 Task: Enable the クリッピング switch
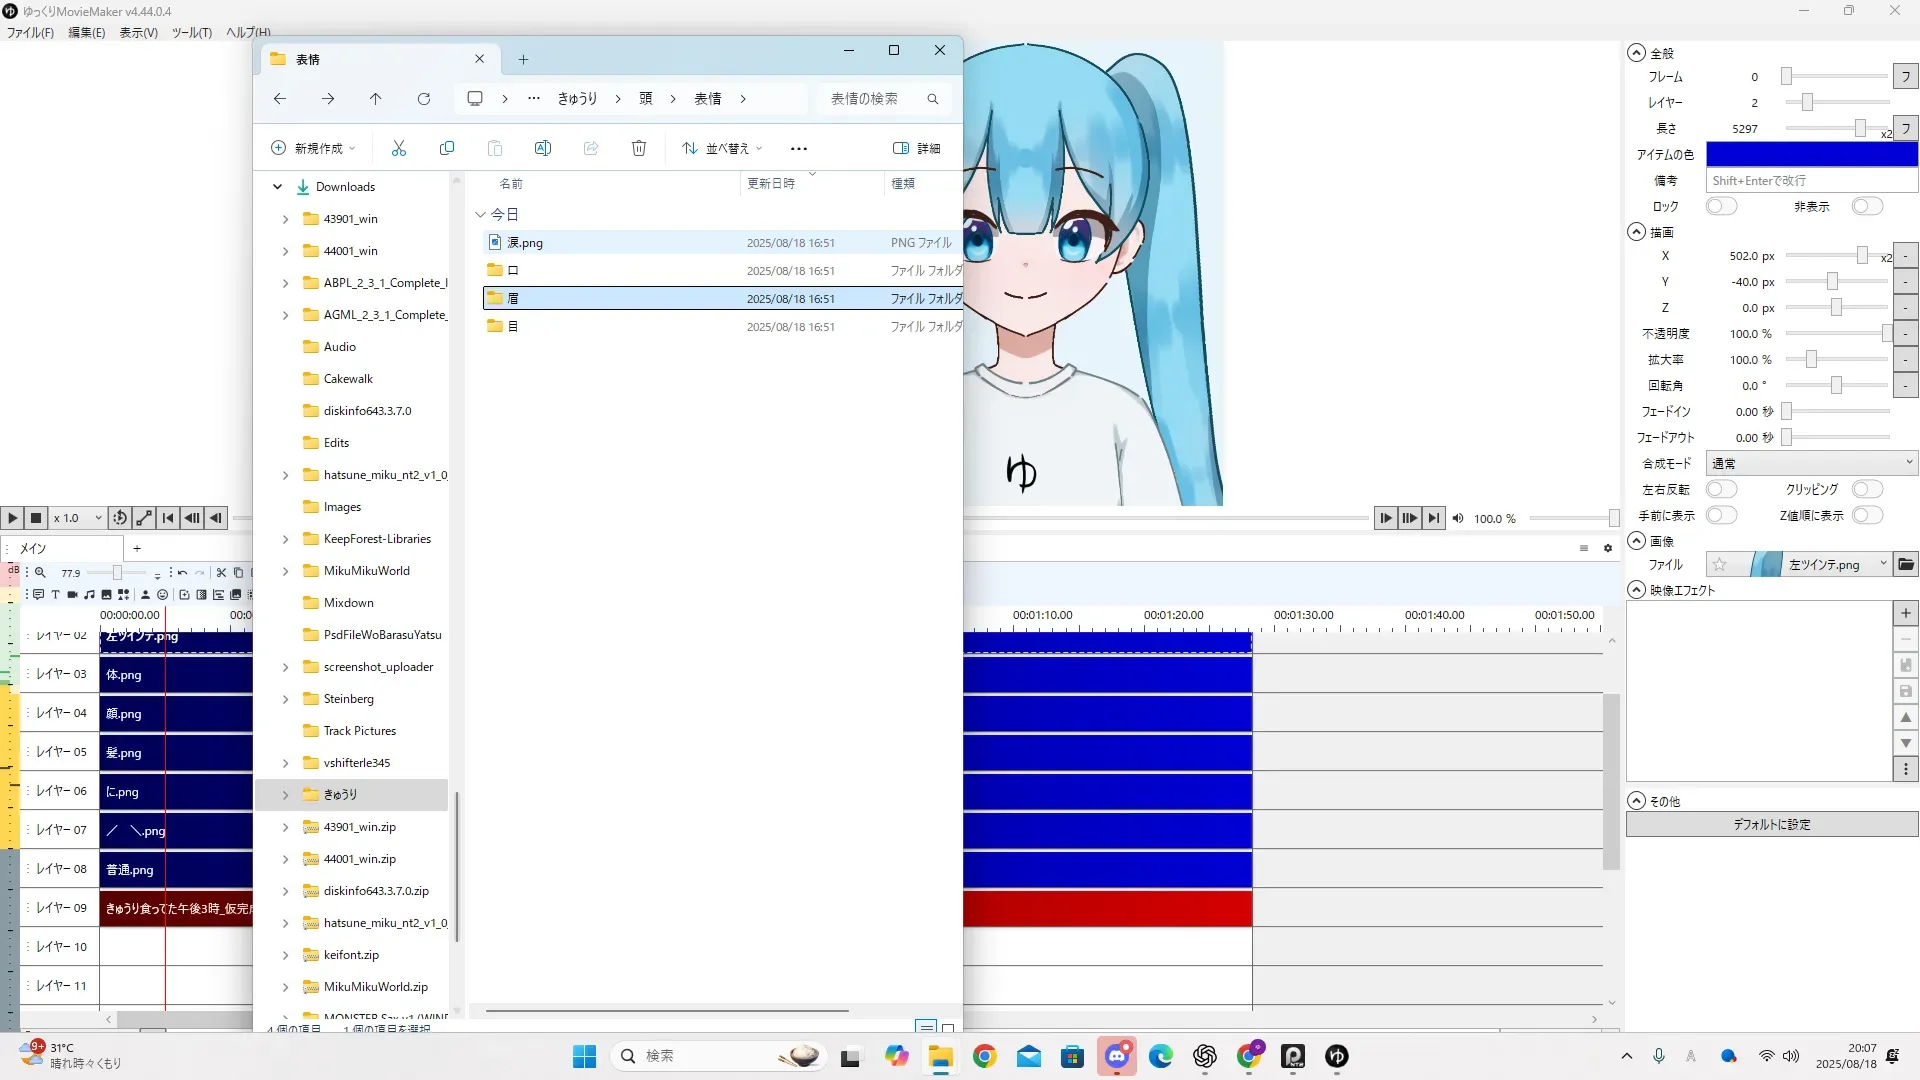coord(1867,489)
